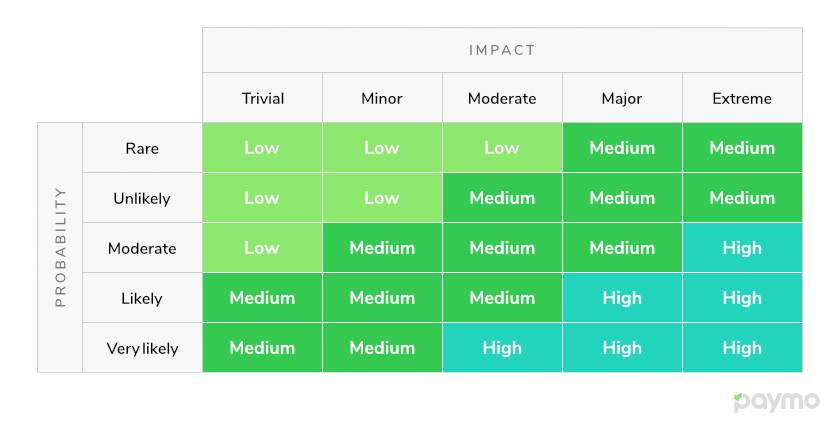Select the High cell for Likely and Major
Image resolution: width=840 pixels, height=433 pixels.
(622, 298)
